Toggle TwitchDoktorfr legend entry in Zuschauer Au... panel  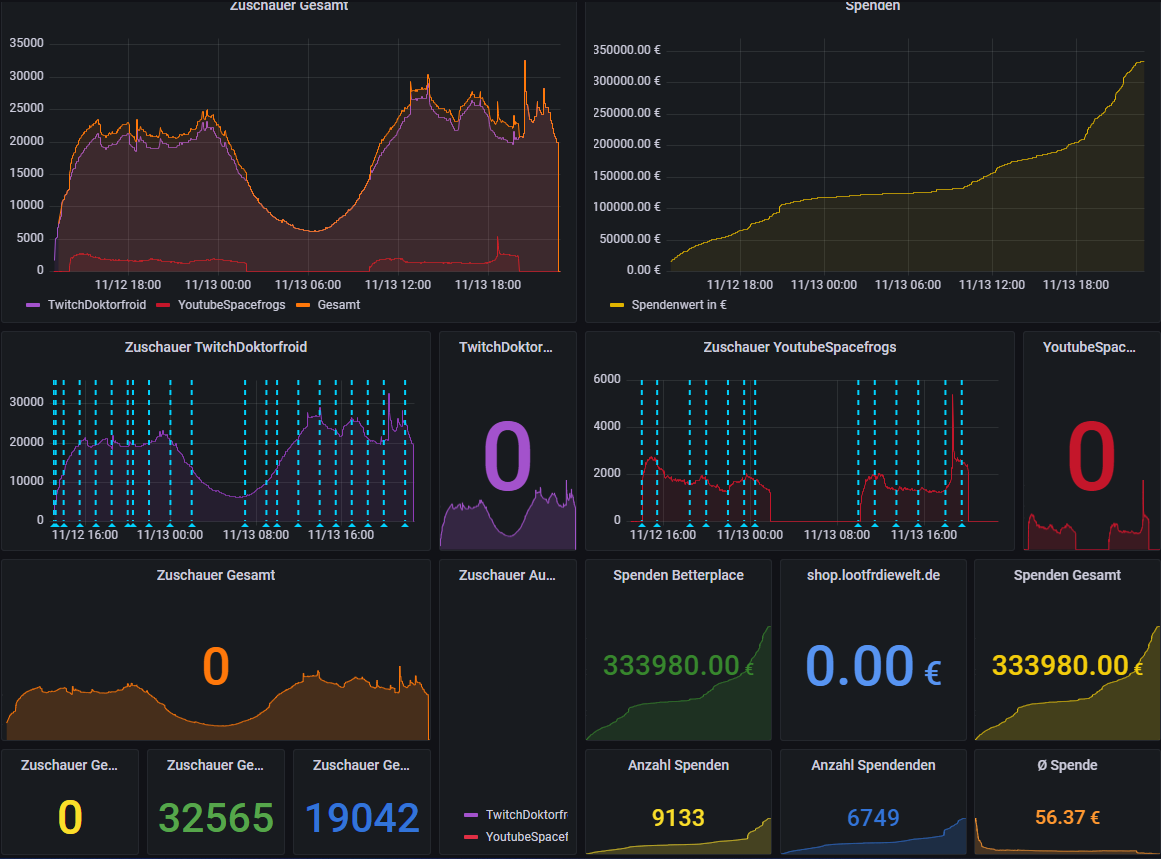pyautogui.click(x=526, y=815)
